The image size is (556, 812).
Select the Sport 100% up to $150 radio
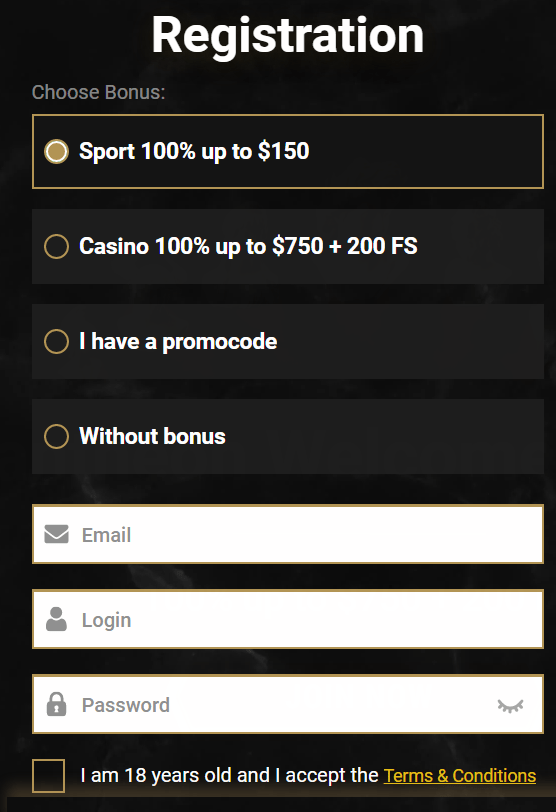(x=56, y=151)
